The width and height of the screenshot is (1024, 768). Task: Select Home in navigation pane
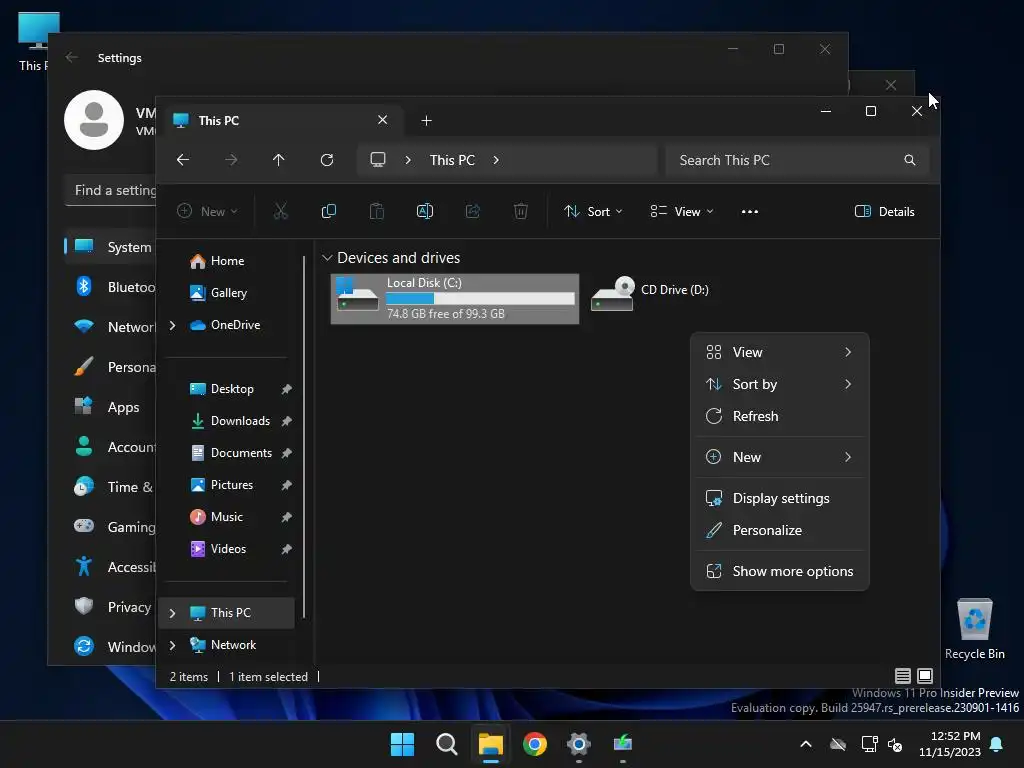pyautogui.click(x=227, y=261)
